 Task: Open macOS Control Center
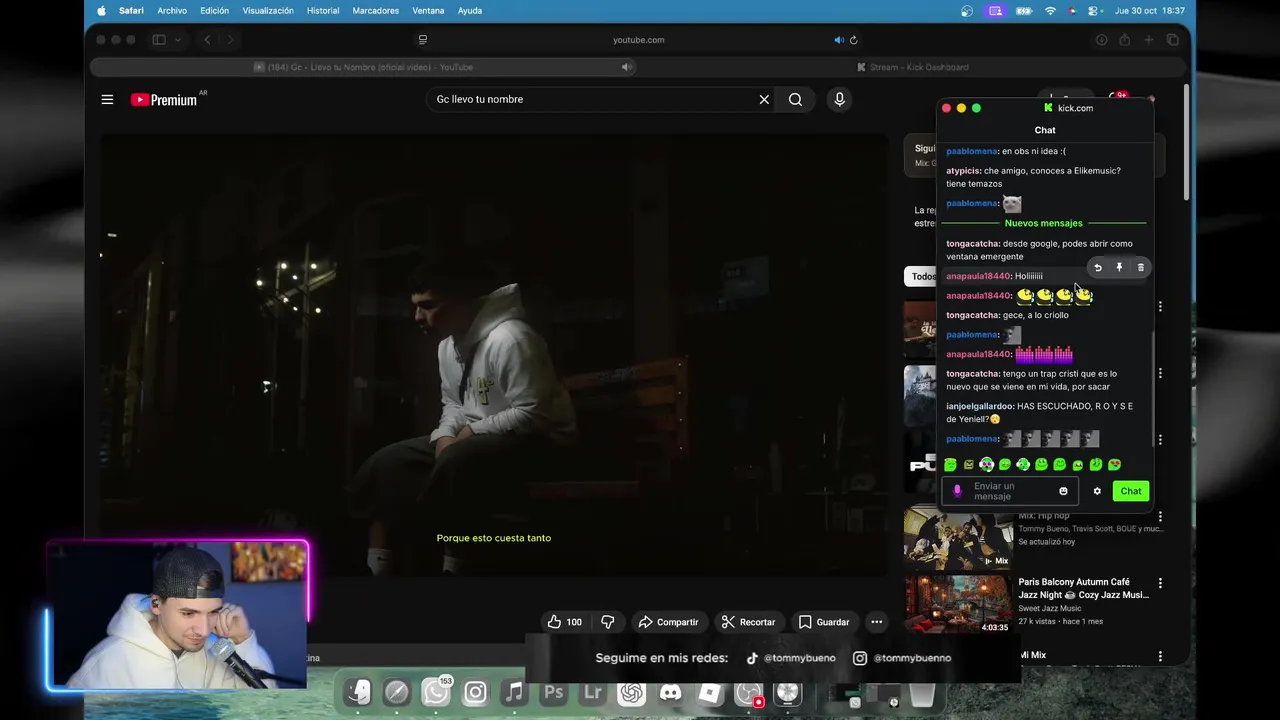click(x=1094, y=11)
